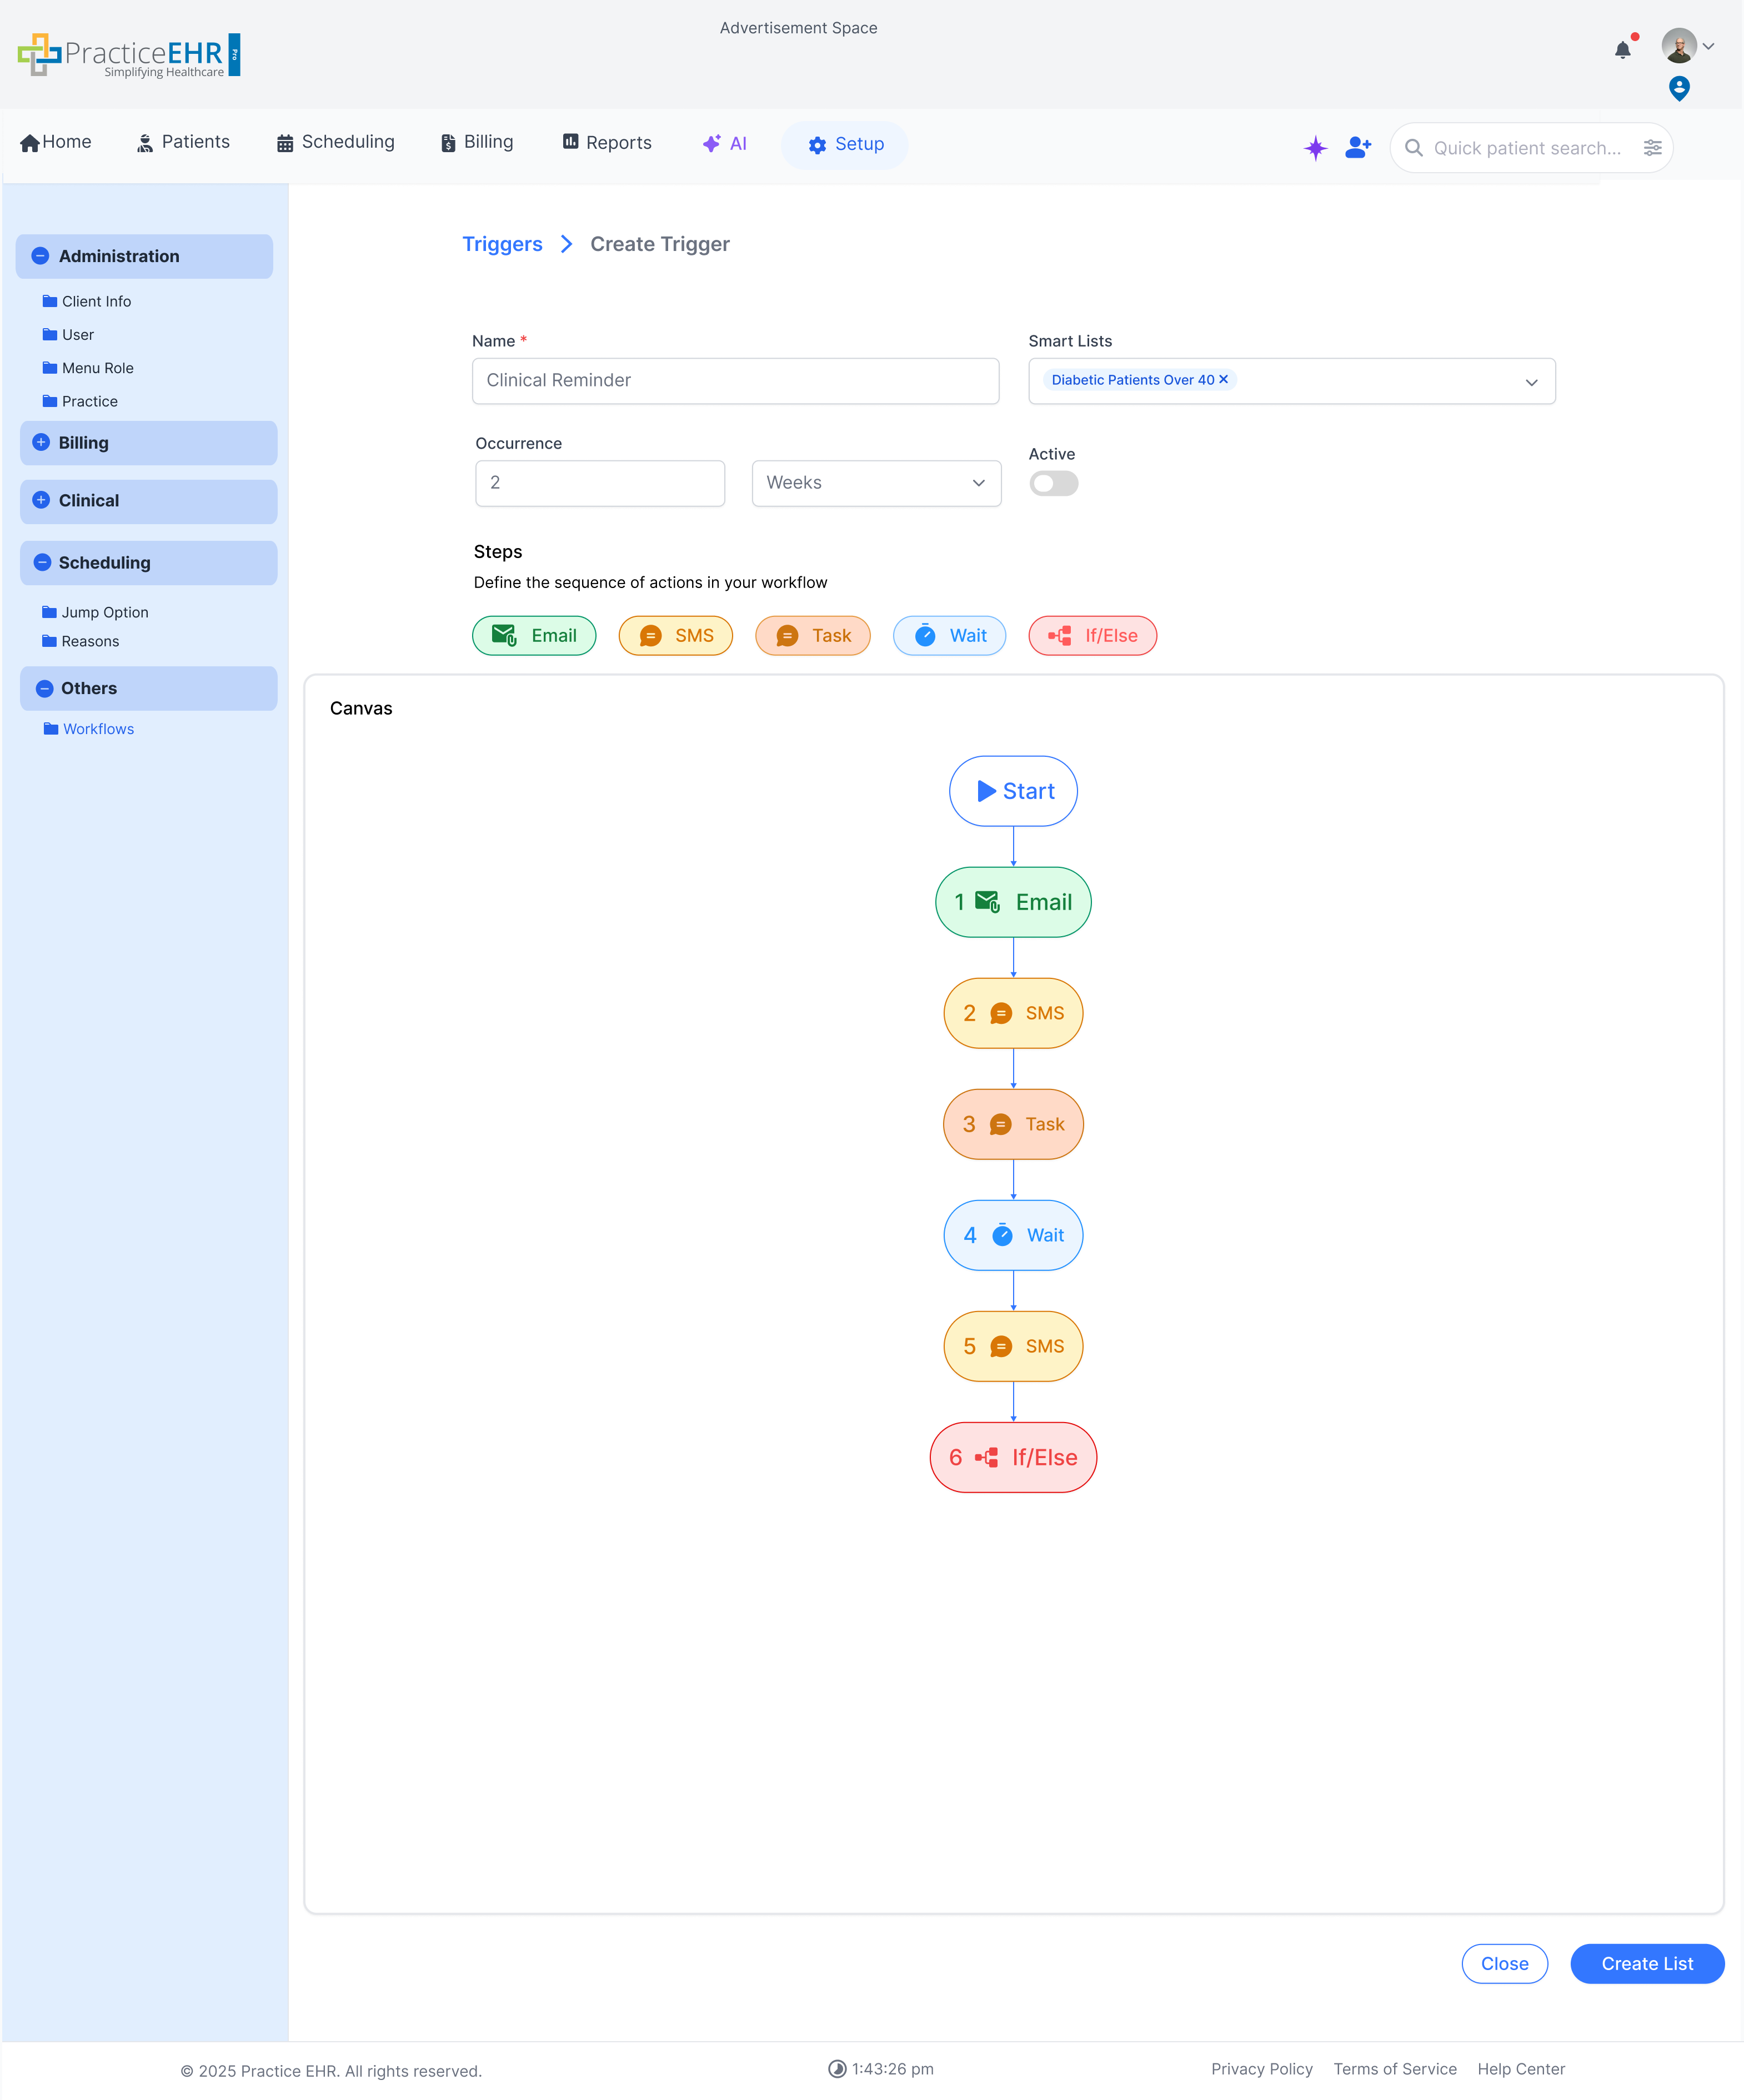Click the Name input field

click(735, 381)
